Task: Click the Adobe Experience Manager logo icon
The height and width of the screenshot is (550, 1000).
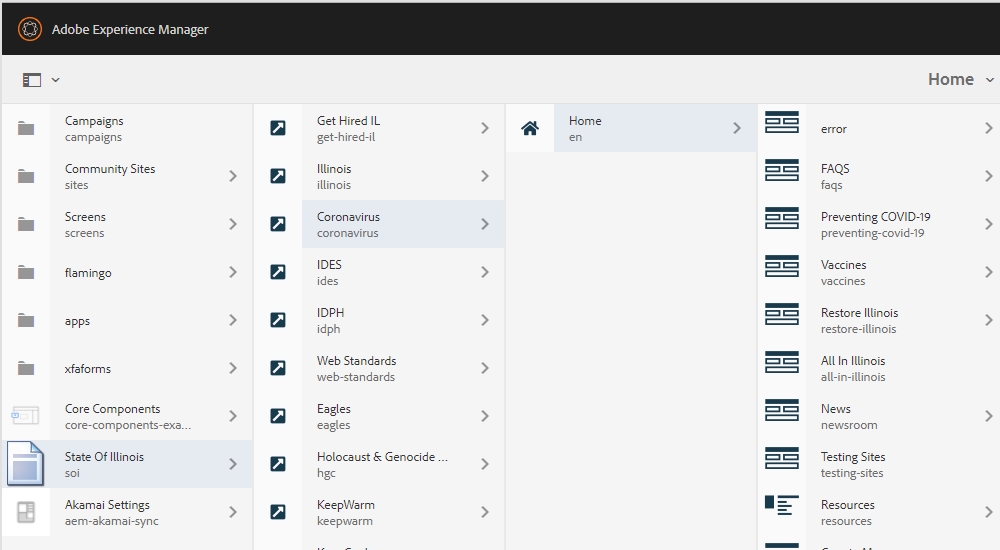Action: (x=30, y=29)
